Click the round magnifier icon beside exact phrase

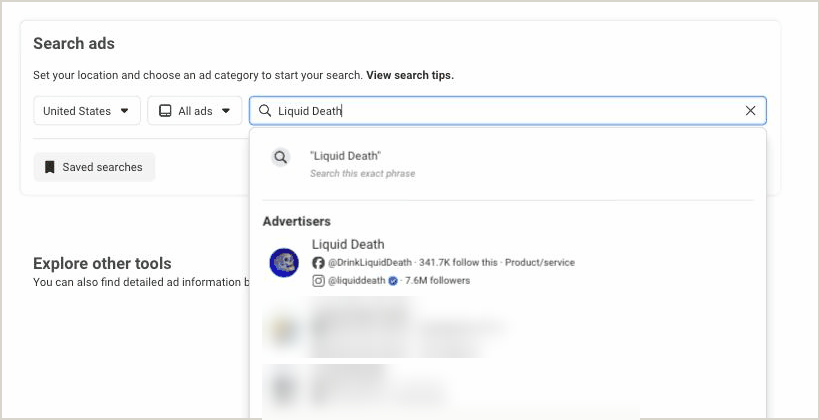point(281,157)
